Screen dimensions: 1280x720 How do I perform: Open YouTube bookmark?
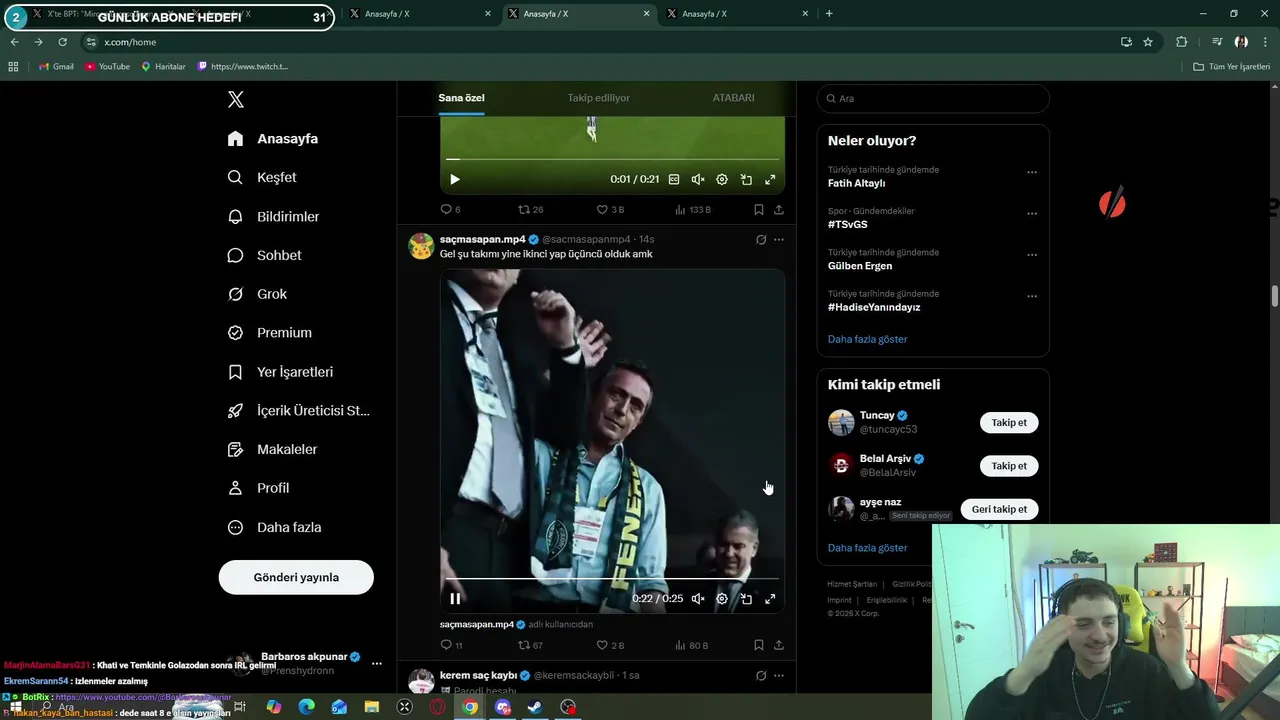pyautogui.click(x=107, y=66)
